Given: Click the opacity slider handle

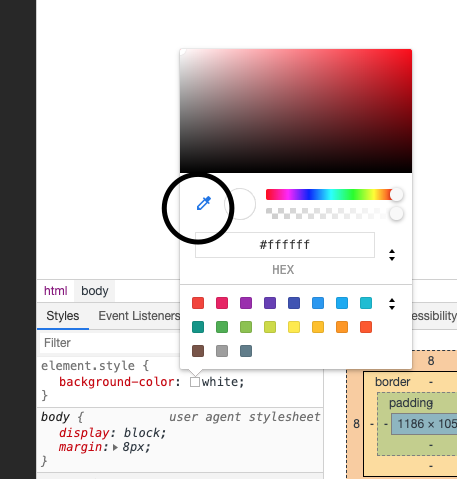Looking at the screenshot, I should point(396,213).
